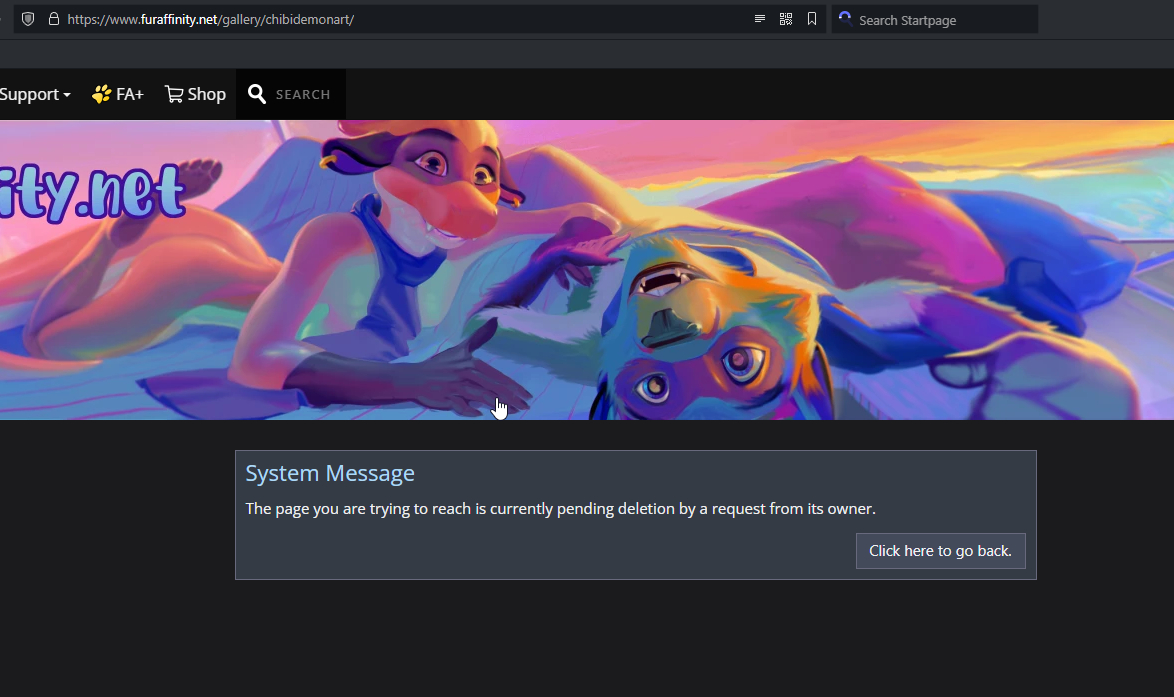1174x697 pixels.
Task: Click the shield tracking protection icon
Action: pyautogui.click(x=28, y=19)
